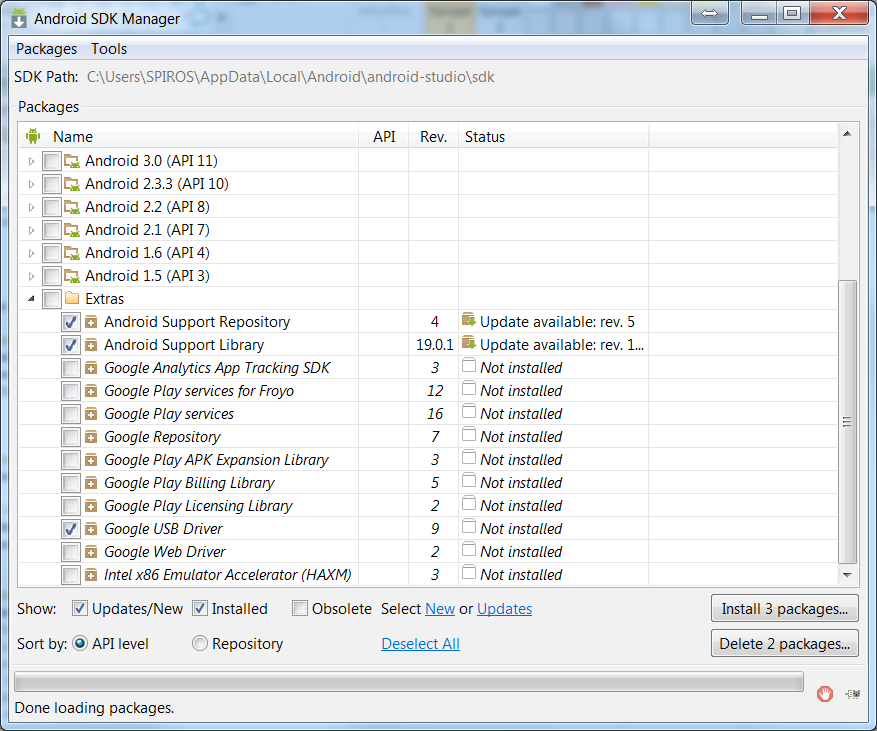Expand the Android 3.0 (API 11) node

click(x=31, y=161)
